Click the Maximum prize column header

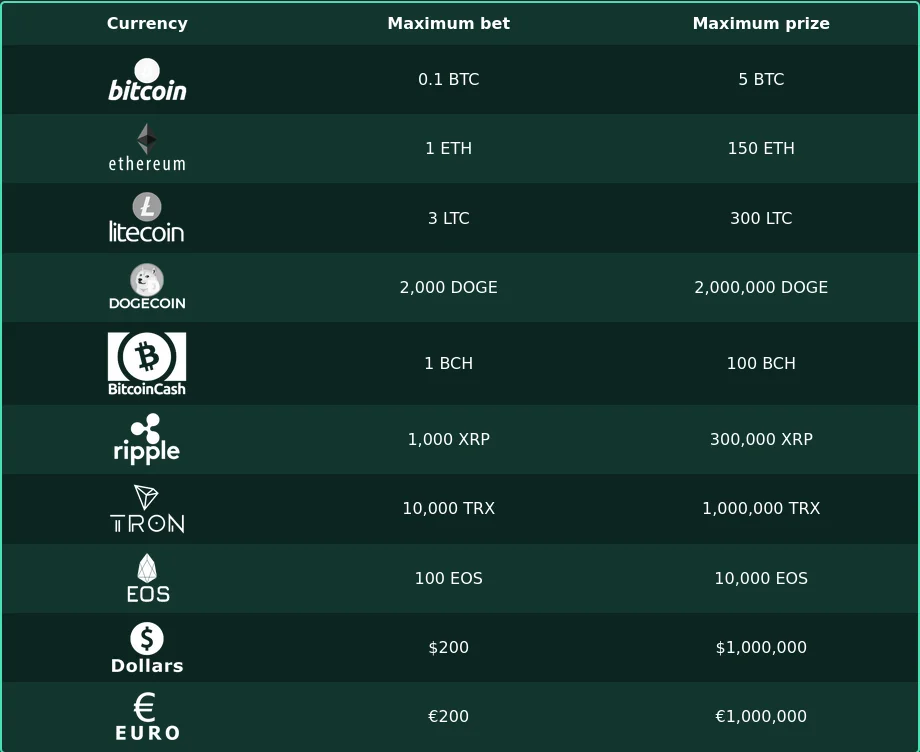tap(761, 23)
